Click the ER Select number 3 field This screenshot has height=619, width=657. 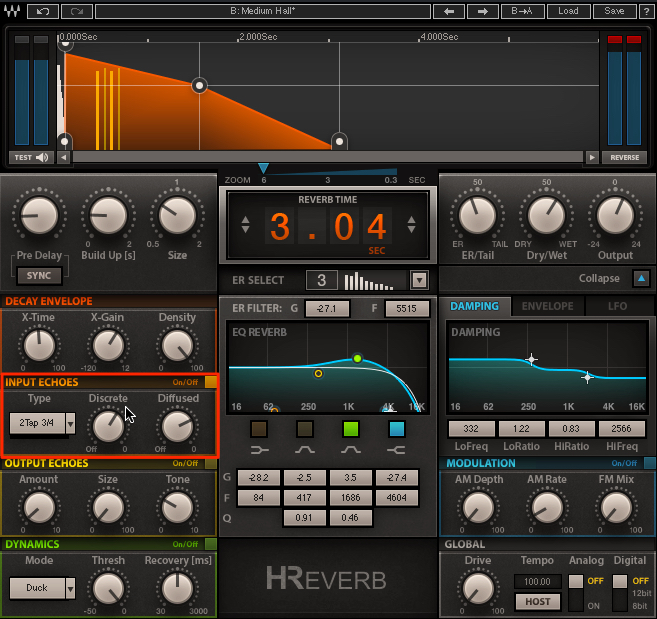321,280
